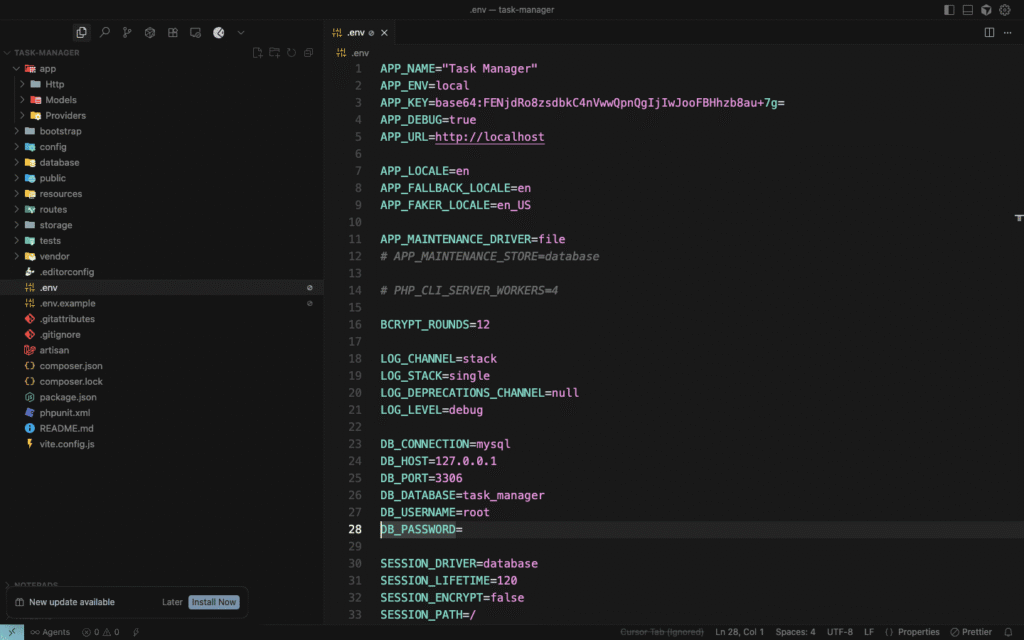
Task: Open the Source Control view
Action: tap(127, 33)
